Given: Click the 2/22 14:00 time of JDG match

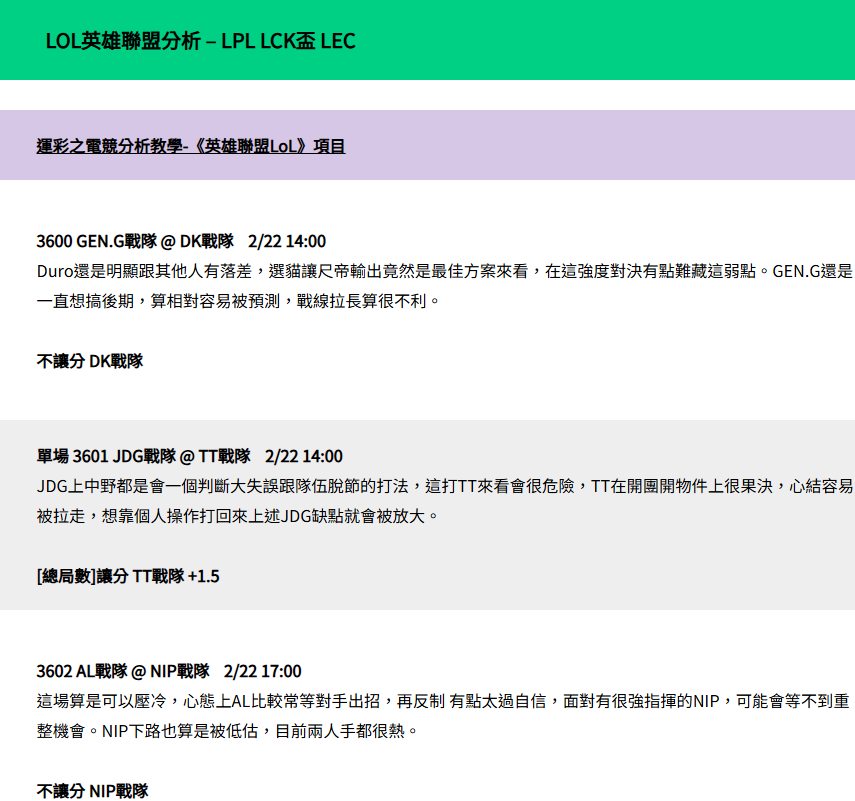Looking at the screenshot, I should coord(304,456).
